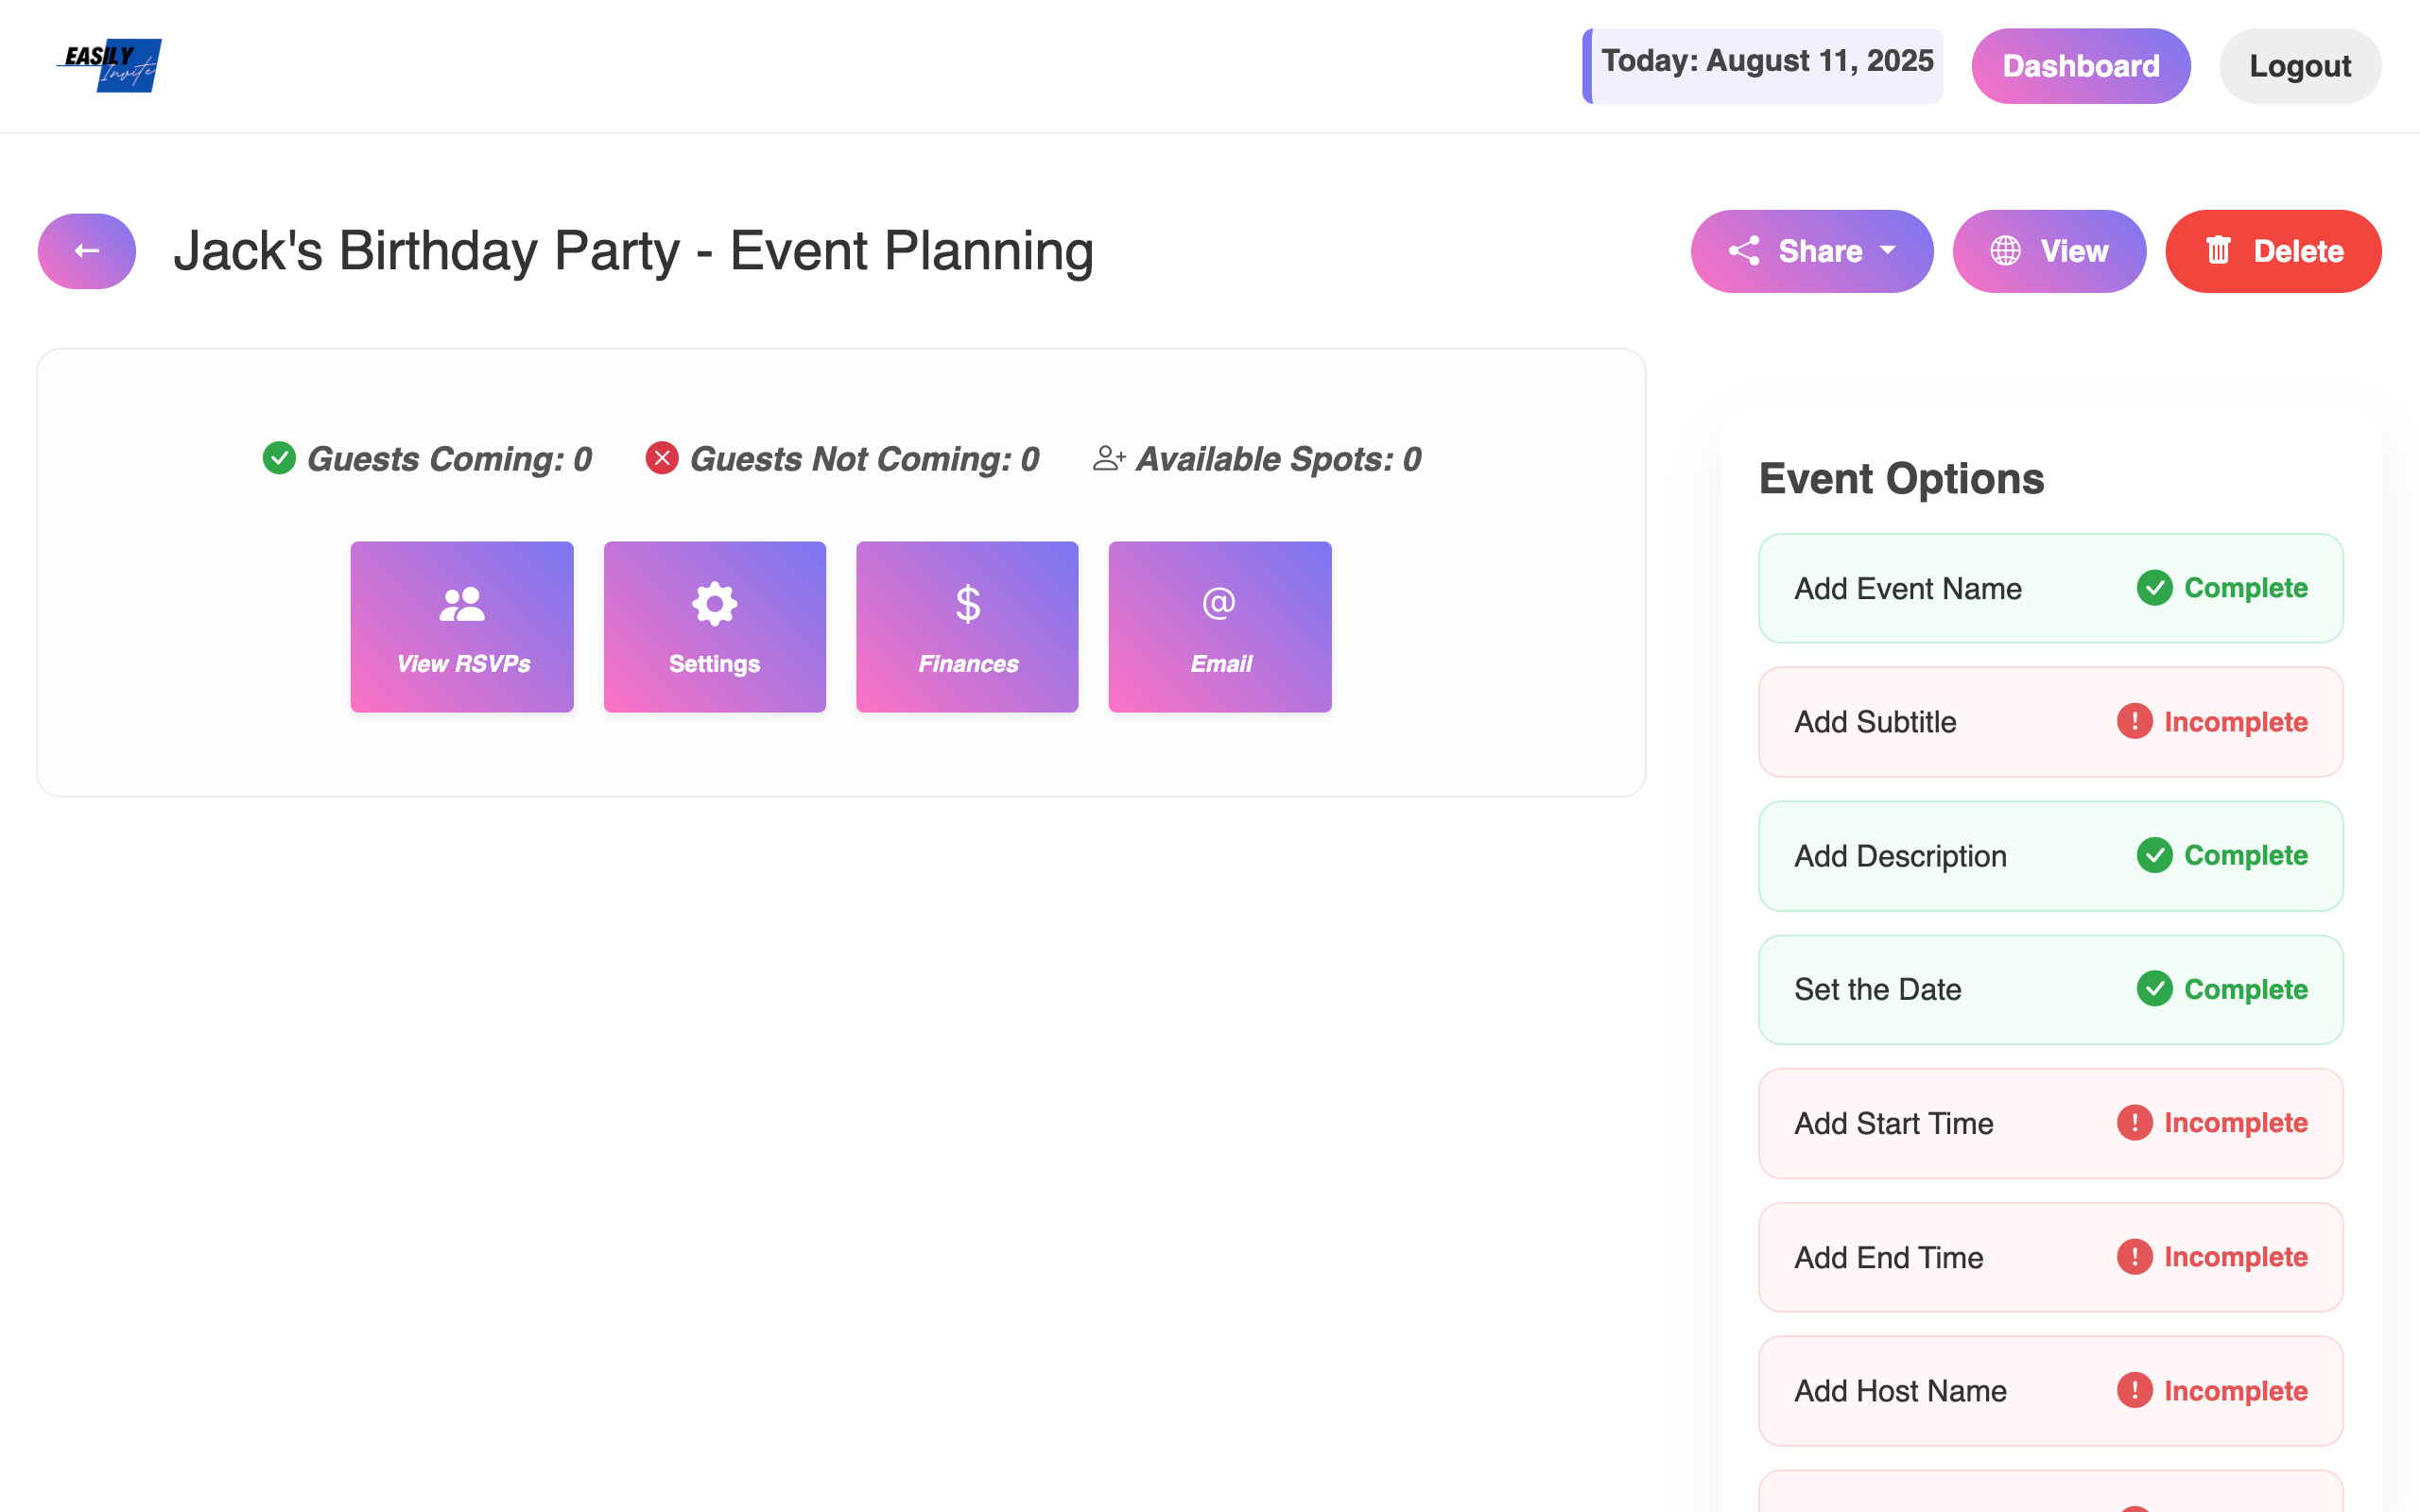Click the at-sign Email icon
Image resolution: width=2420 pixels, height=1512 pixels.
click(x=1219, y=603)
